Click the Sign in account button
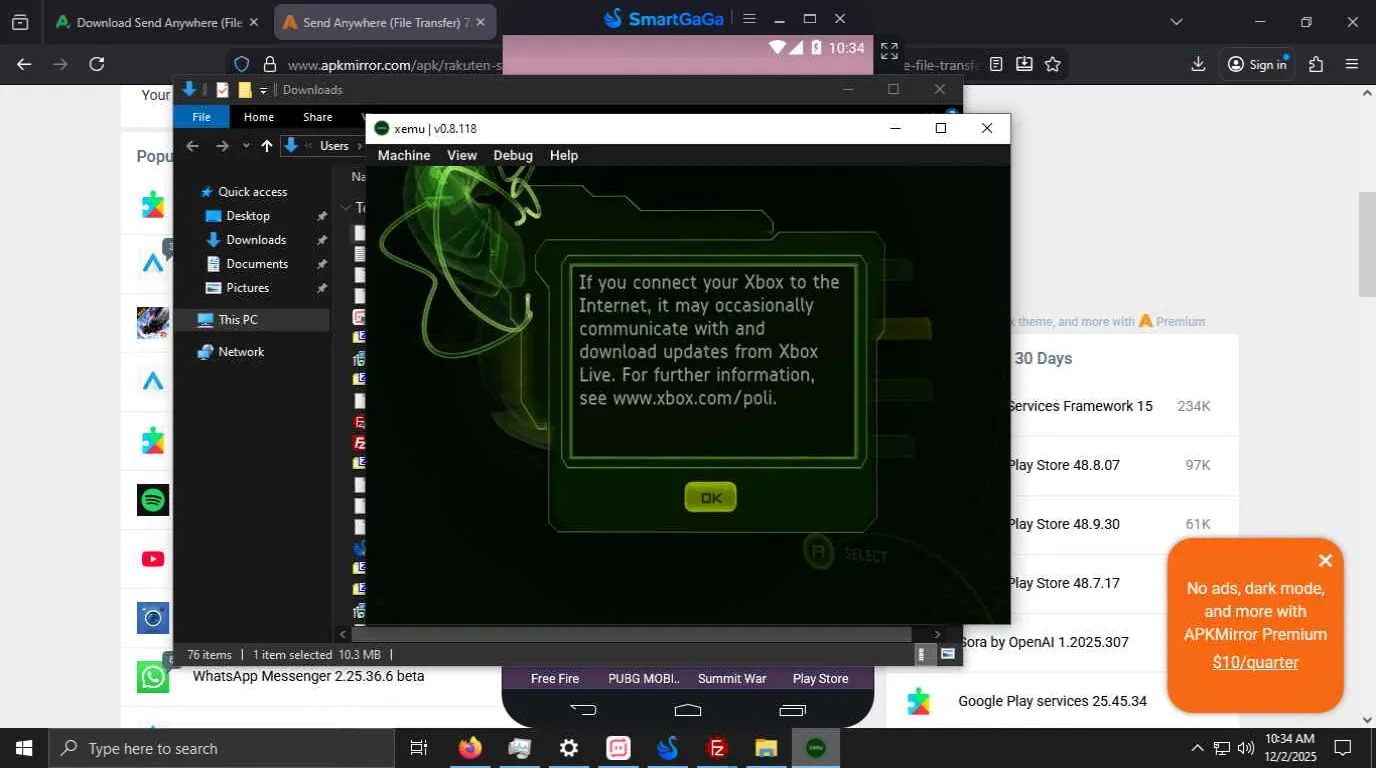This screenshot has width=1376, height=768. [1258, 64]
